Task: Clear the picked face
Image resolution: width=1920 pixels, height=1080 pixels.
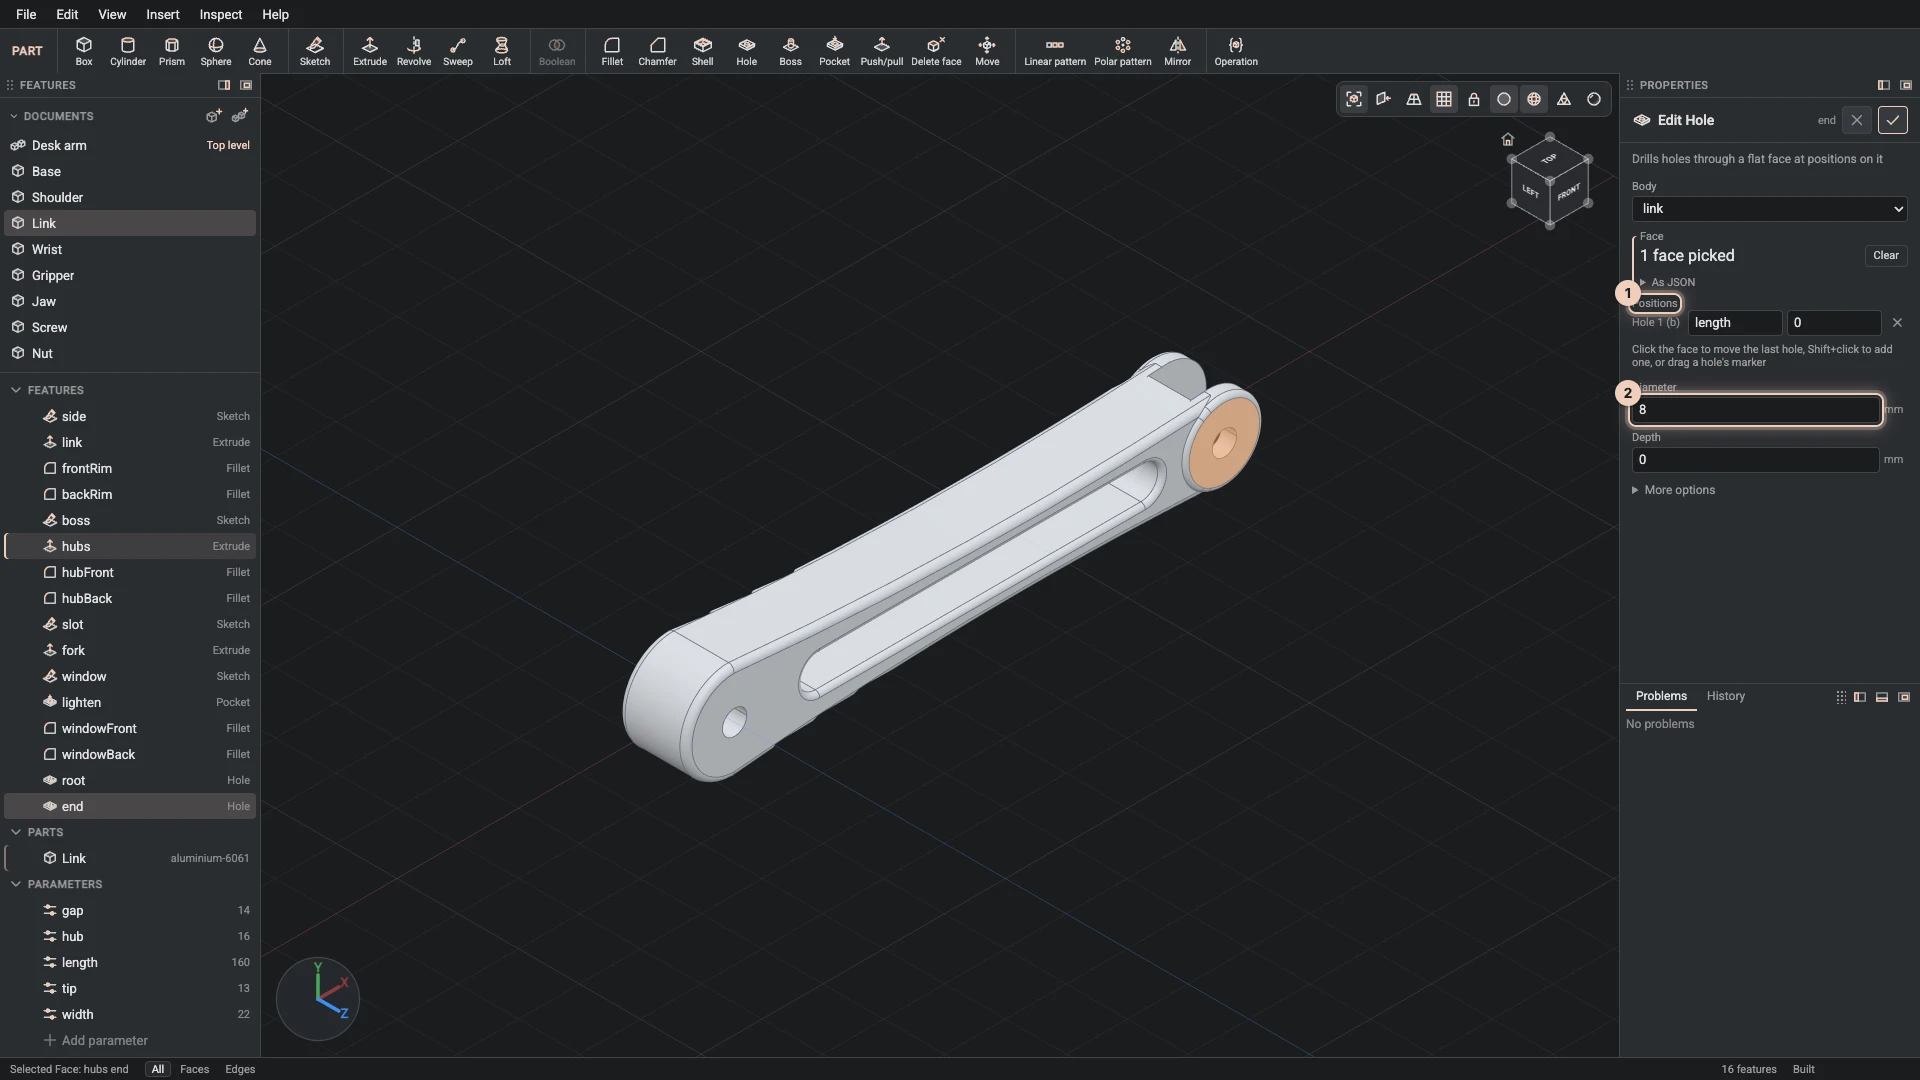Action: [1885, 256]
